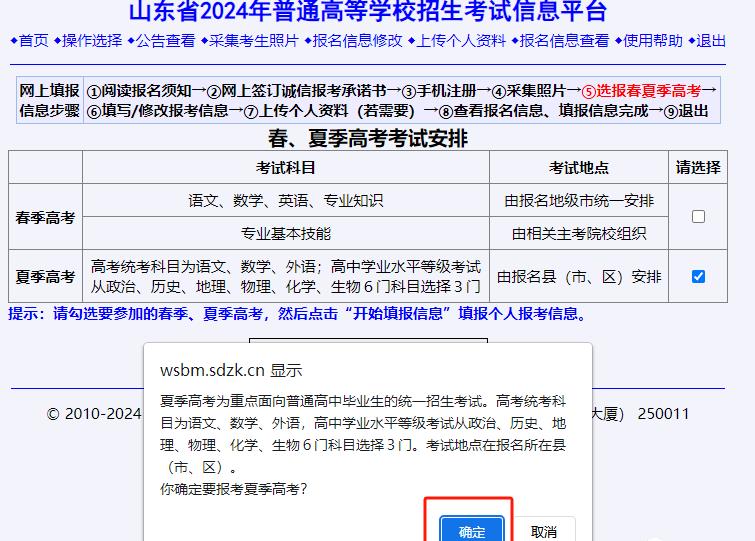The height and width of the screenshot is (541, 755).
Task: Click cell 由报名地级市统一安排
Action: [579, 200]
